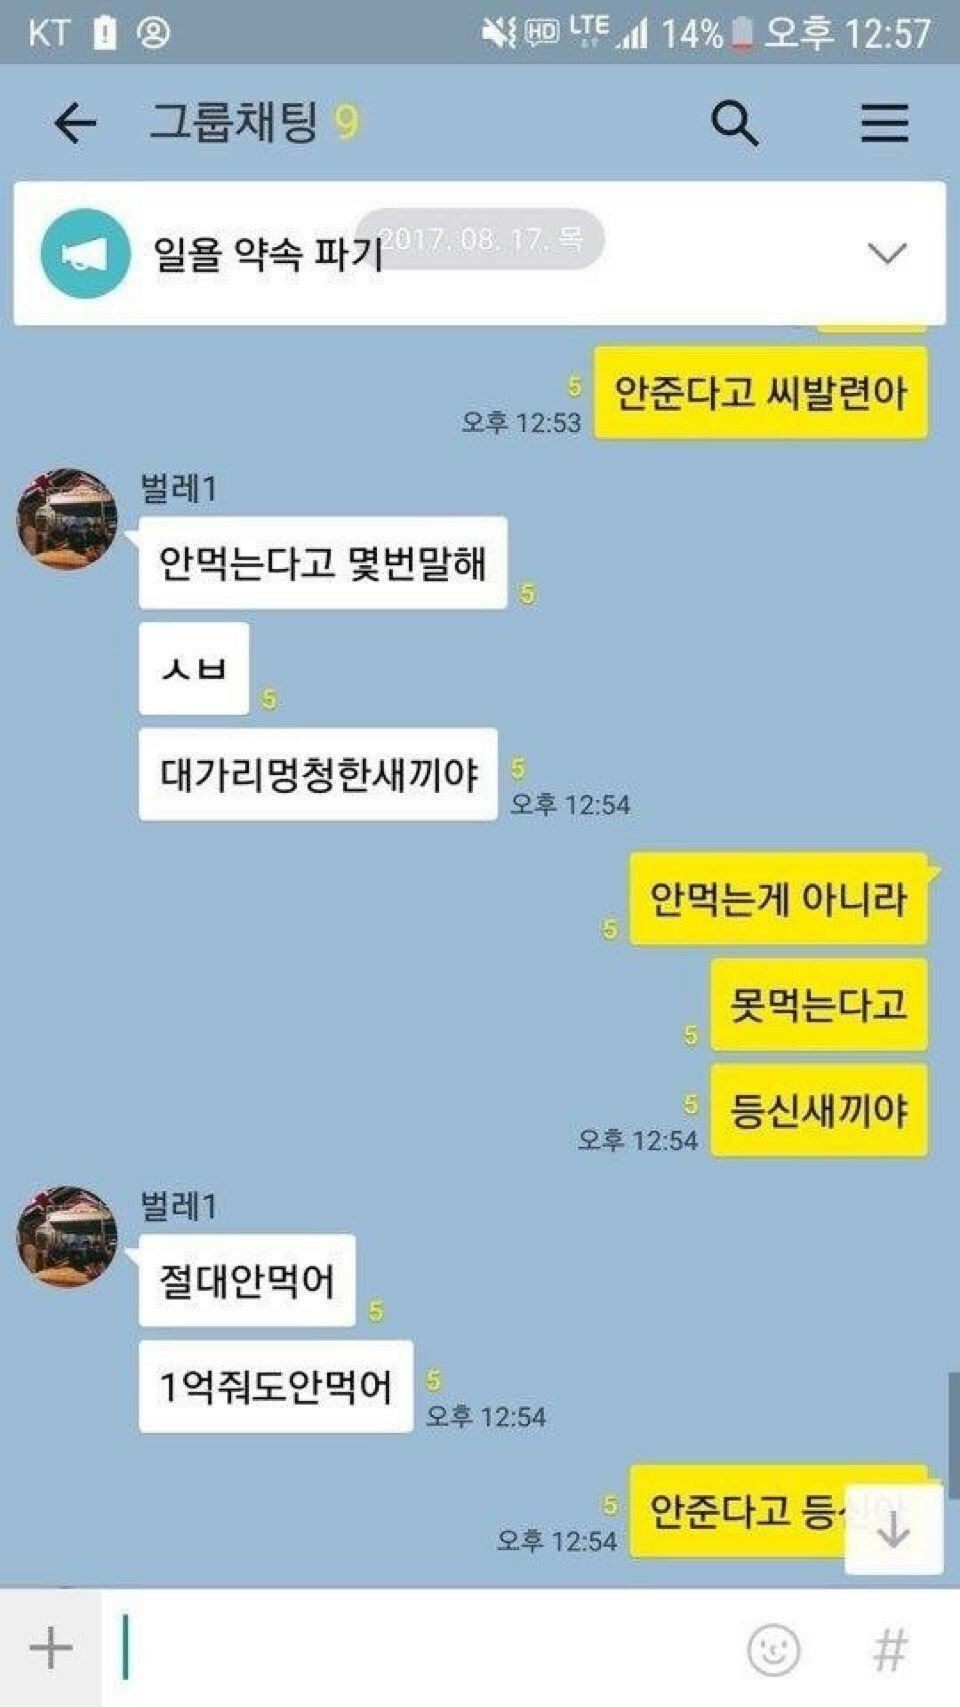Open the plus attachment button
The width and height of the screenshot is (960, 1707).
tap(50, 1647)
